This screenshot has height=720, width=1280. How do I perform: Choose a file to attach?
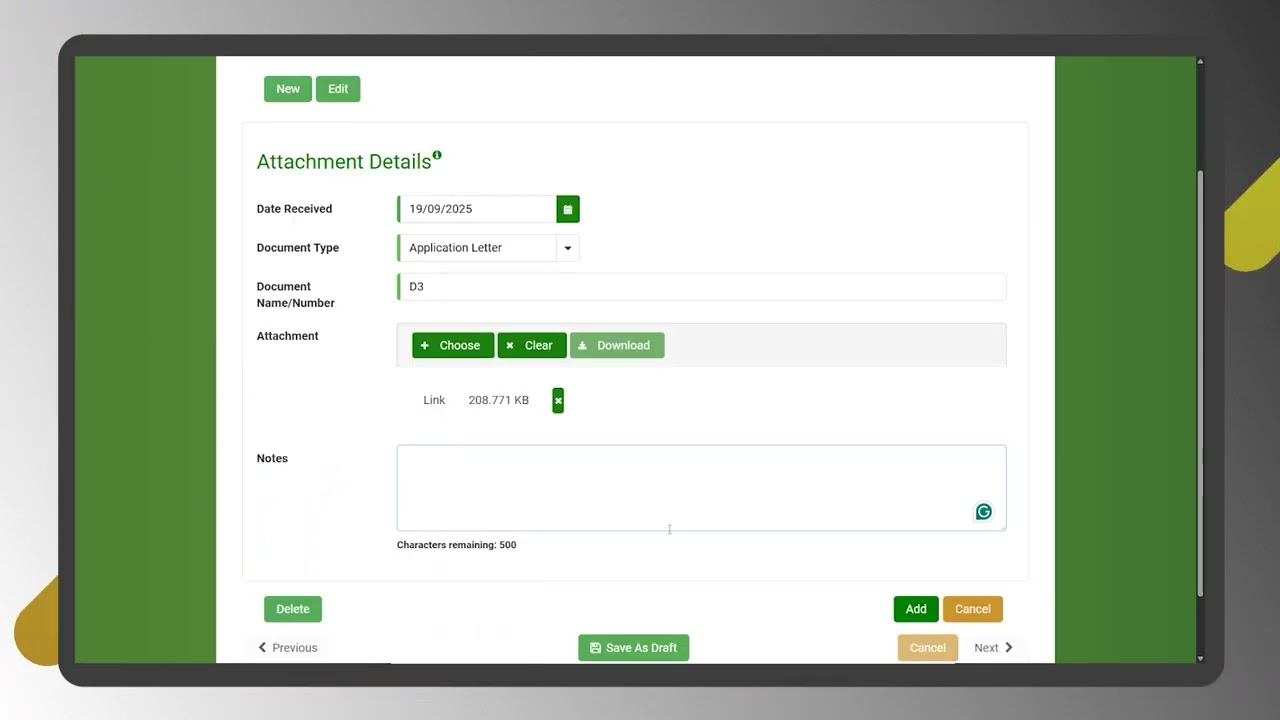pyautogui.click(x=453, y=345)
